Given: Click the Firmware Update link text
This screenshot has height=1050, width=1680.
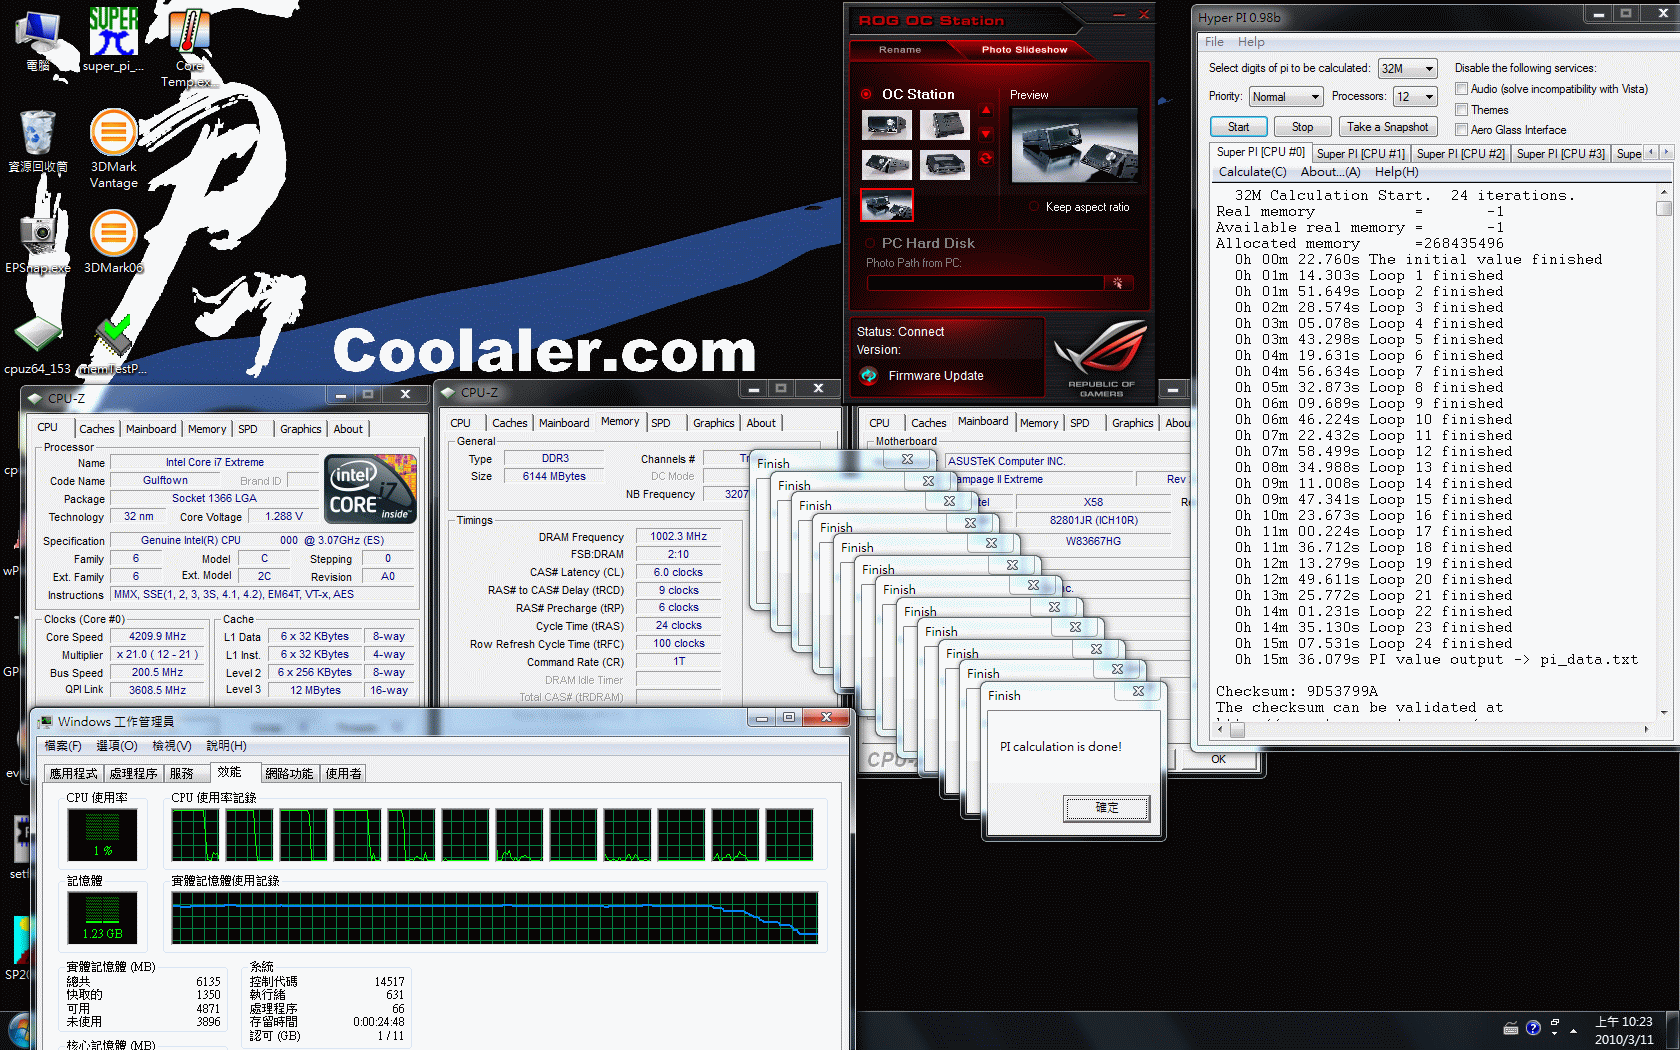Looking at the screenshot, I should tap(936, 376).
